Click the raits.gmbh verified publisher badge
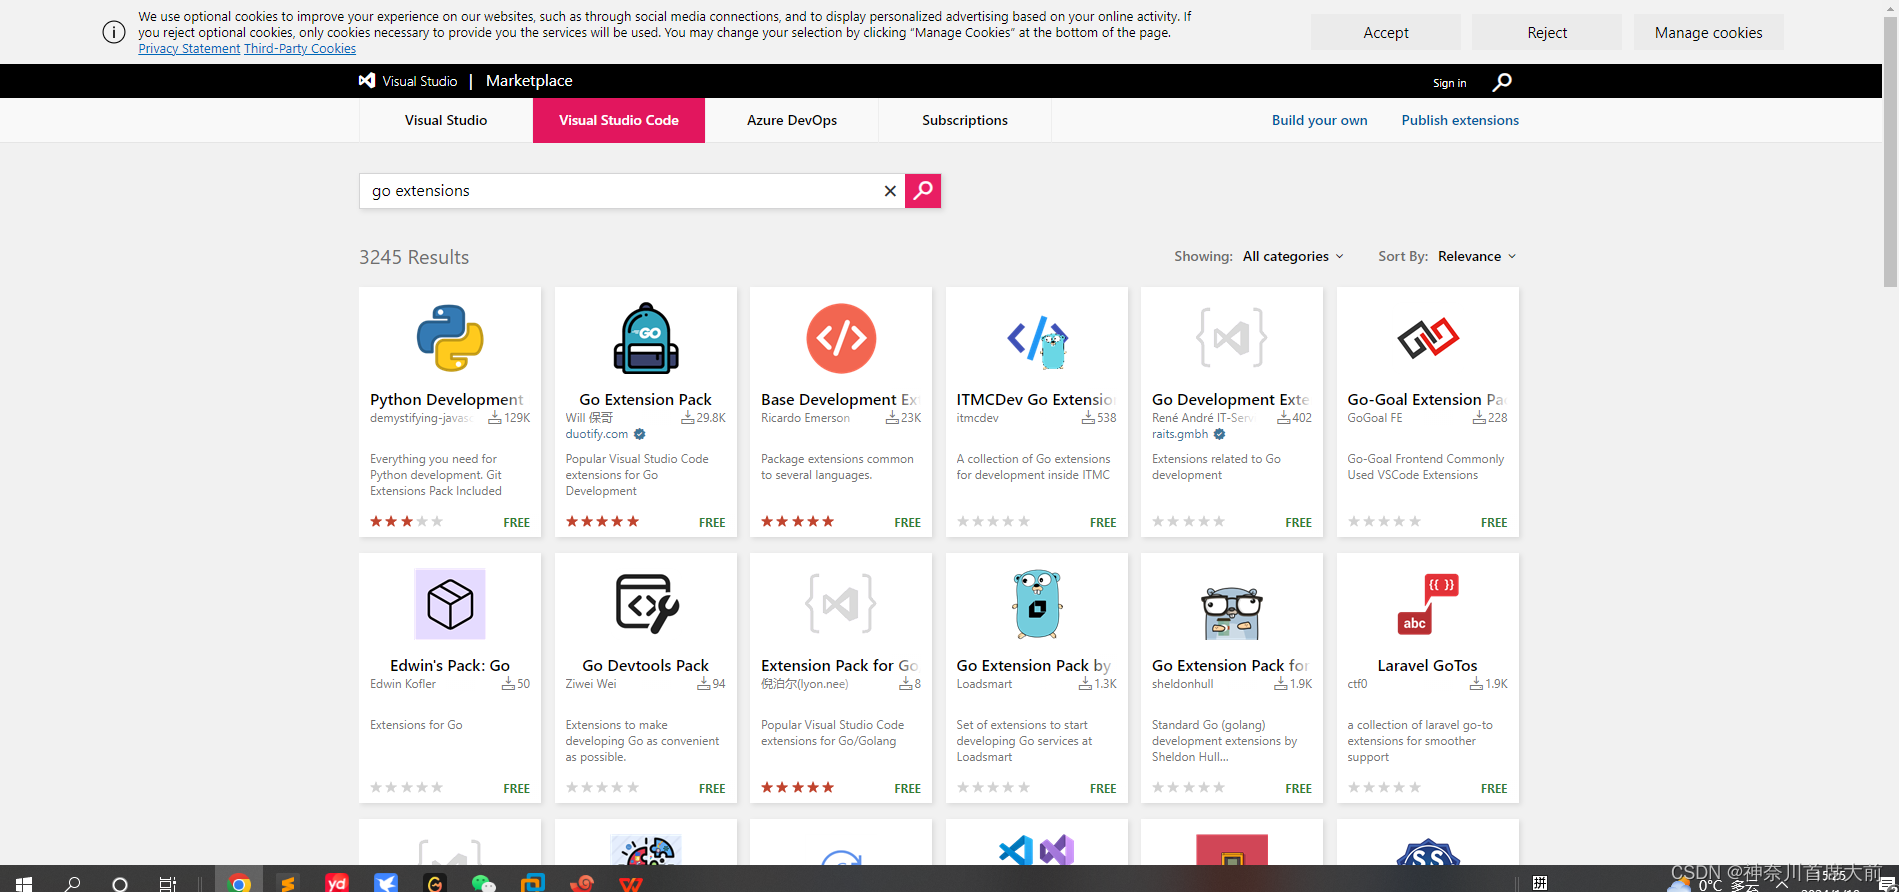Screen dimensions: 1899x892 1219,434
